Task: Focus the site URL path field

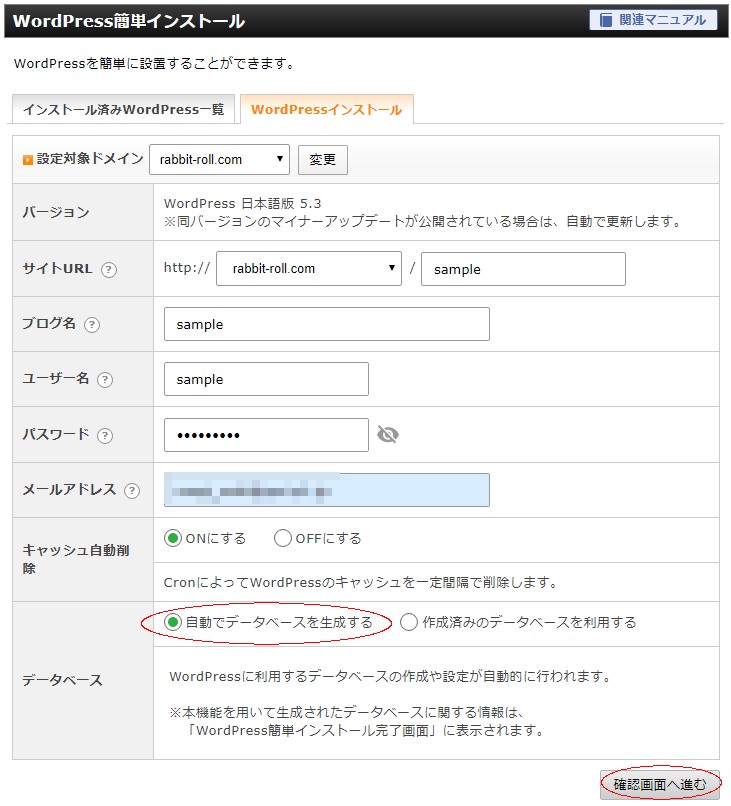Action: pos(523,269)
